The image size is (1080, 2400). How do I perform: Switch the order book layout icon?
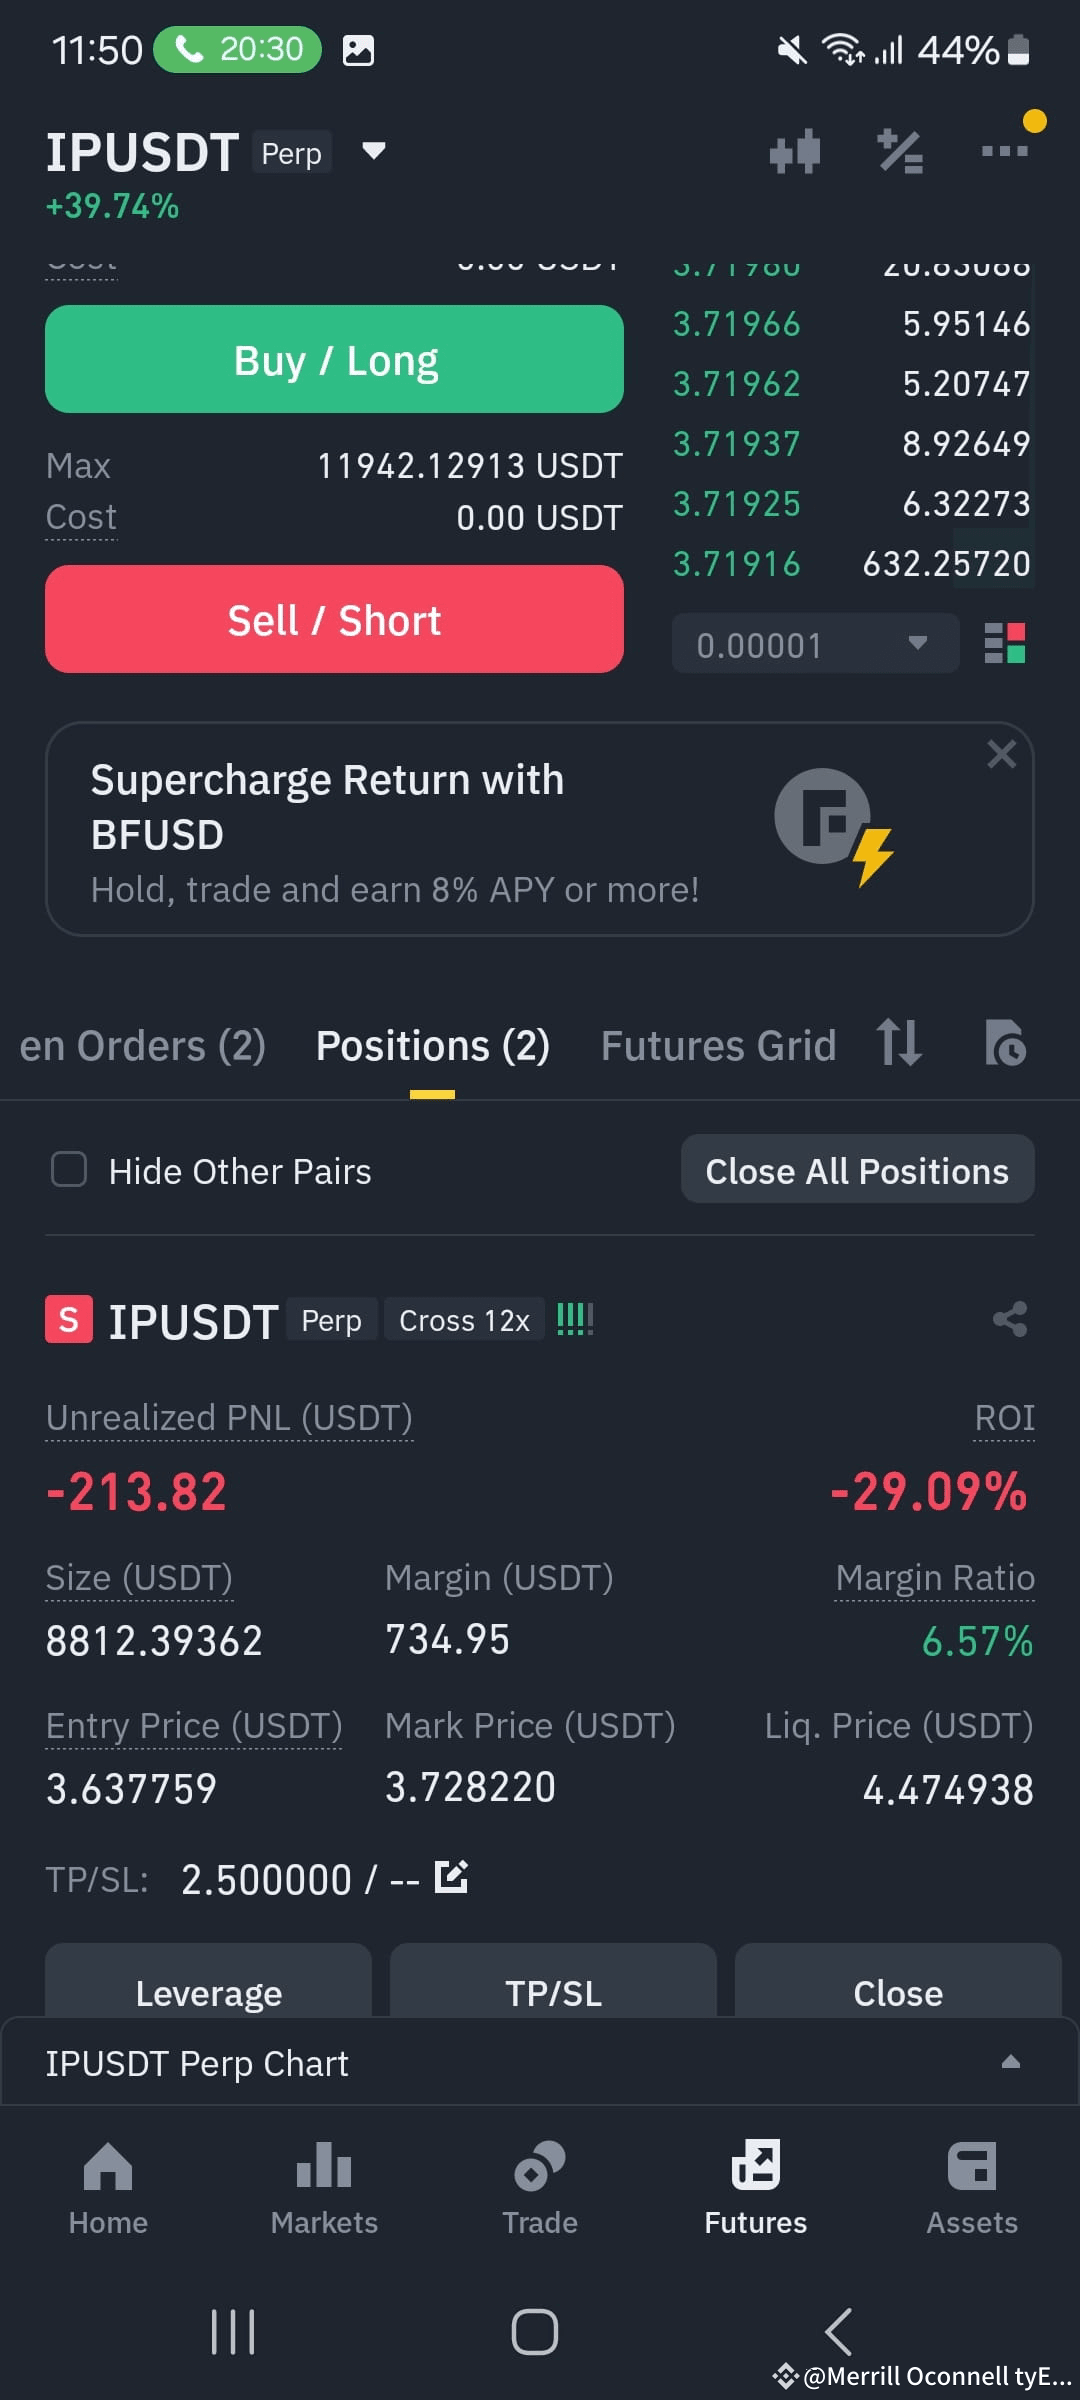coord(1005,644)
